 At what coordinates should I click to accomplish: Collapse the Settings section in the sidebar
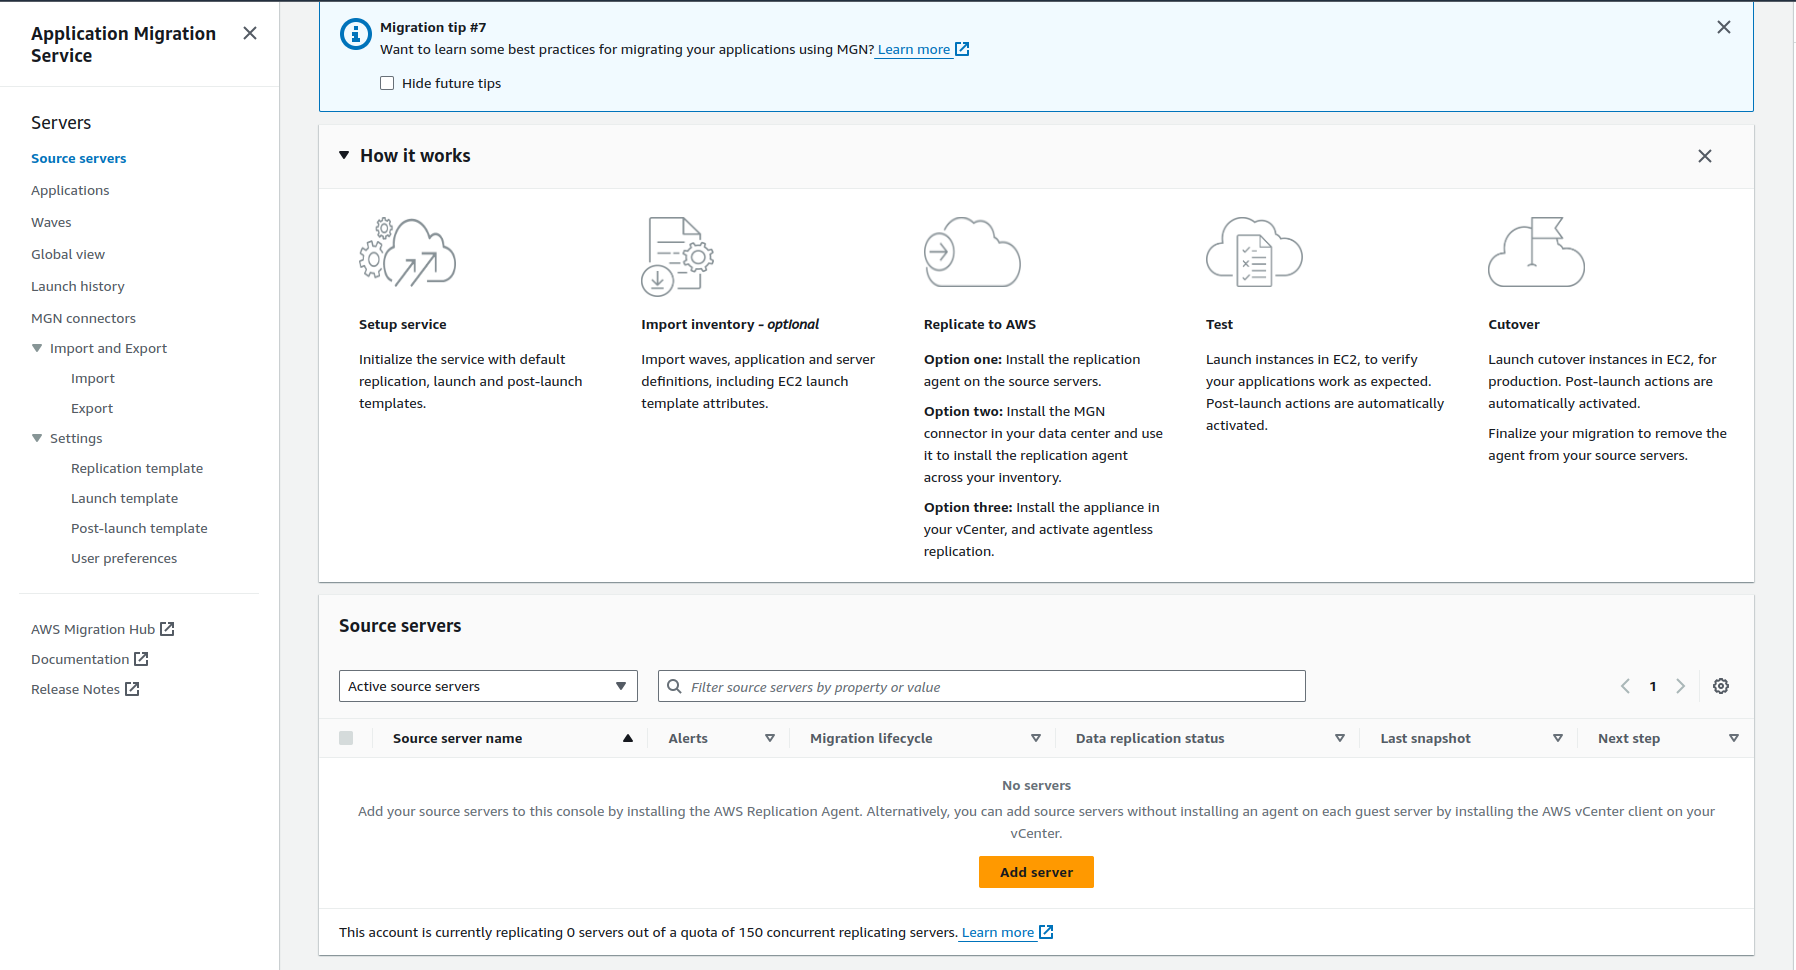click(36, 438)
